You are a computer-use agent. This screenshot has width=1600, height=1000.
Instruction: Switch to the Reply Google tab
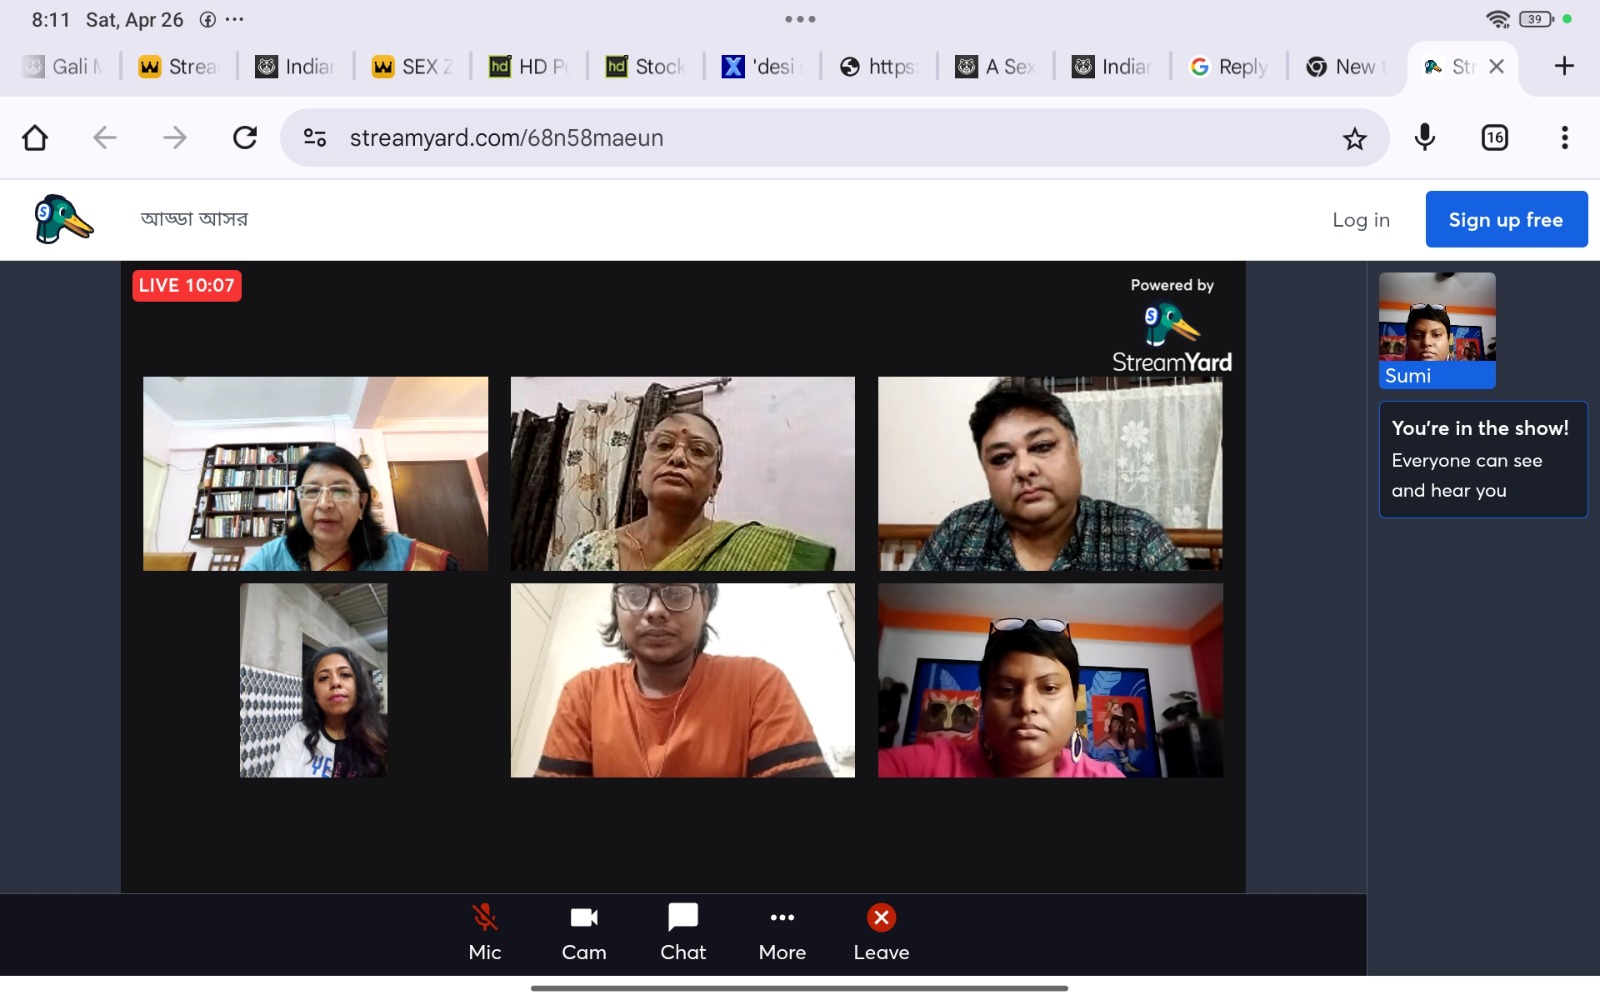point(1229,67)
